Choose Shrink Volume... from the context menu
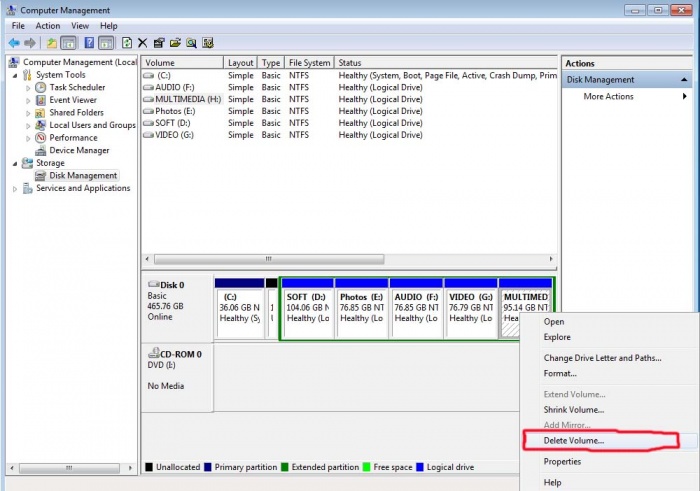Screen dimensions: 700x491 [x=573, y=410]
